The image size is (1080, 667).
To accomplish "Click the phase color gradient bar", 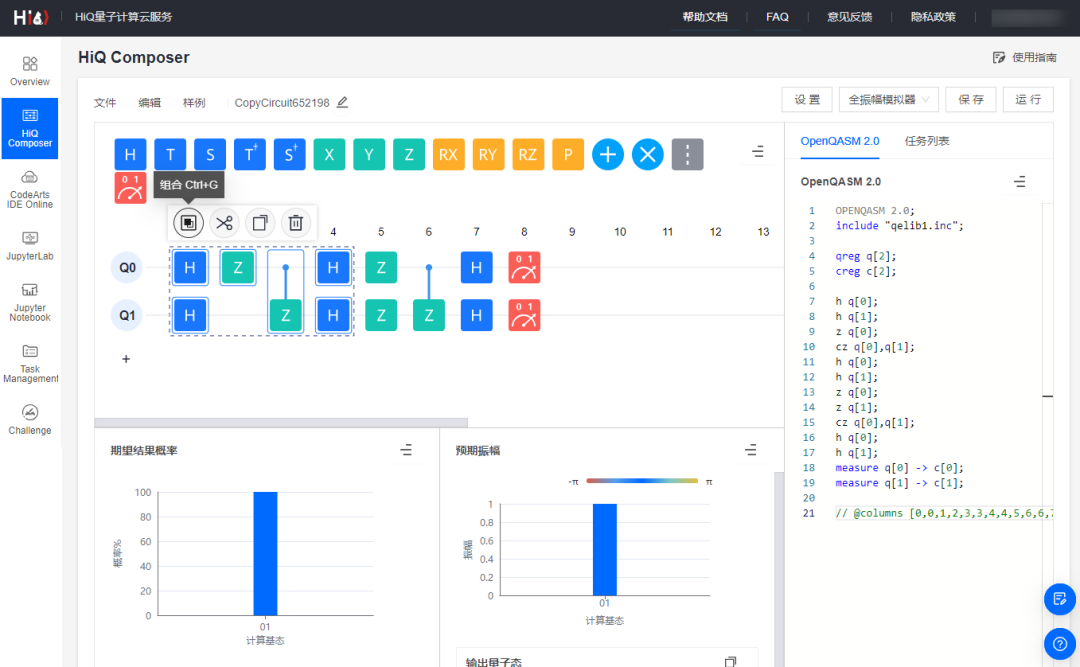I will pyautogui.click(x=642, y=481).
